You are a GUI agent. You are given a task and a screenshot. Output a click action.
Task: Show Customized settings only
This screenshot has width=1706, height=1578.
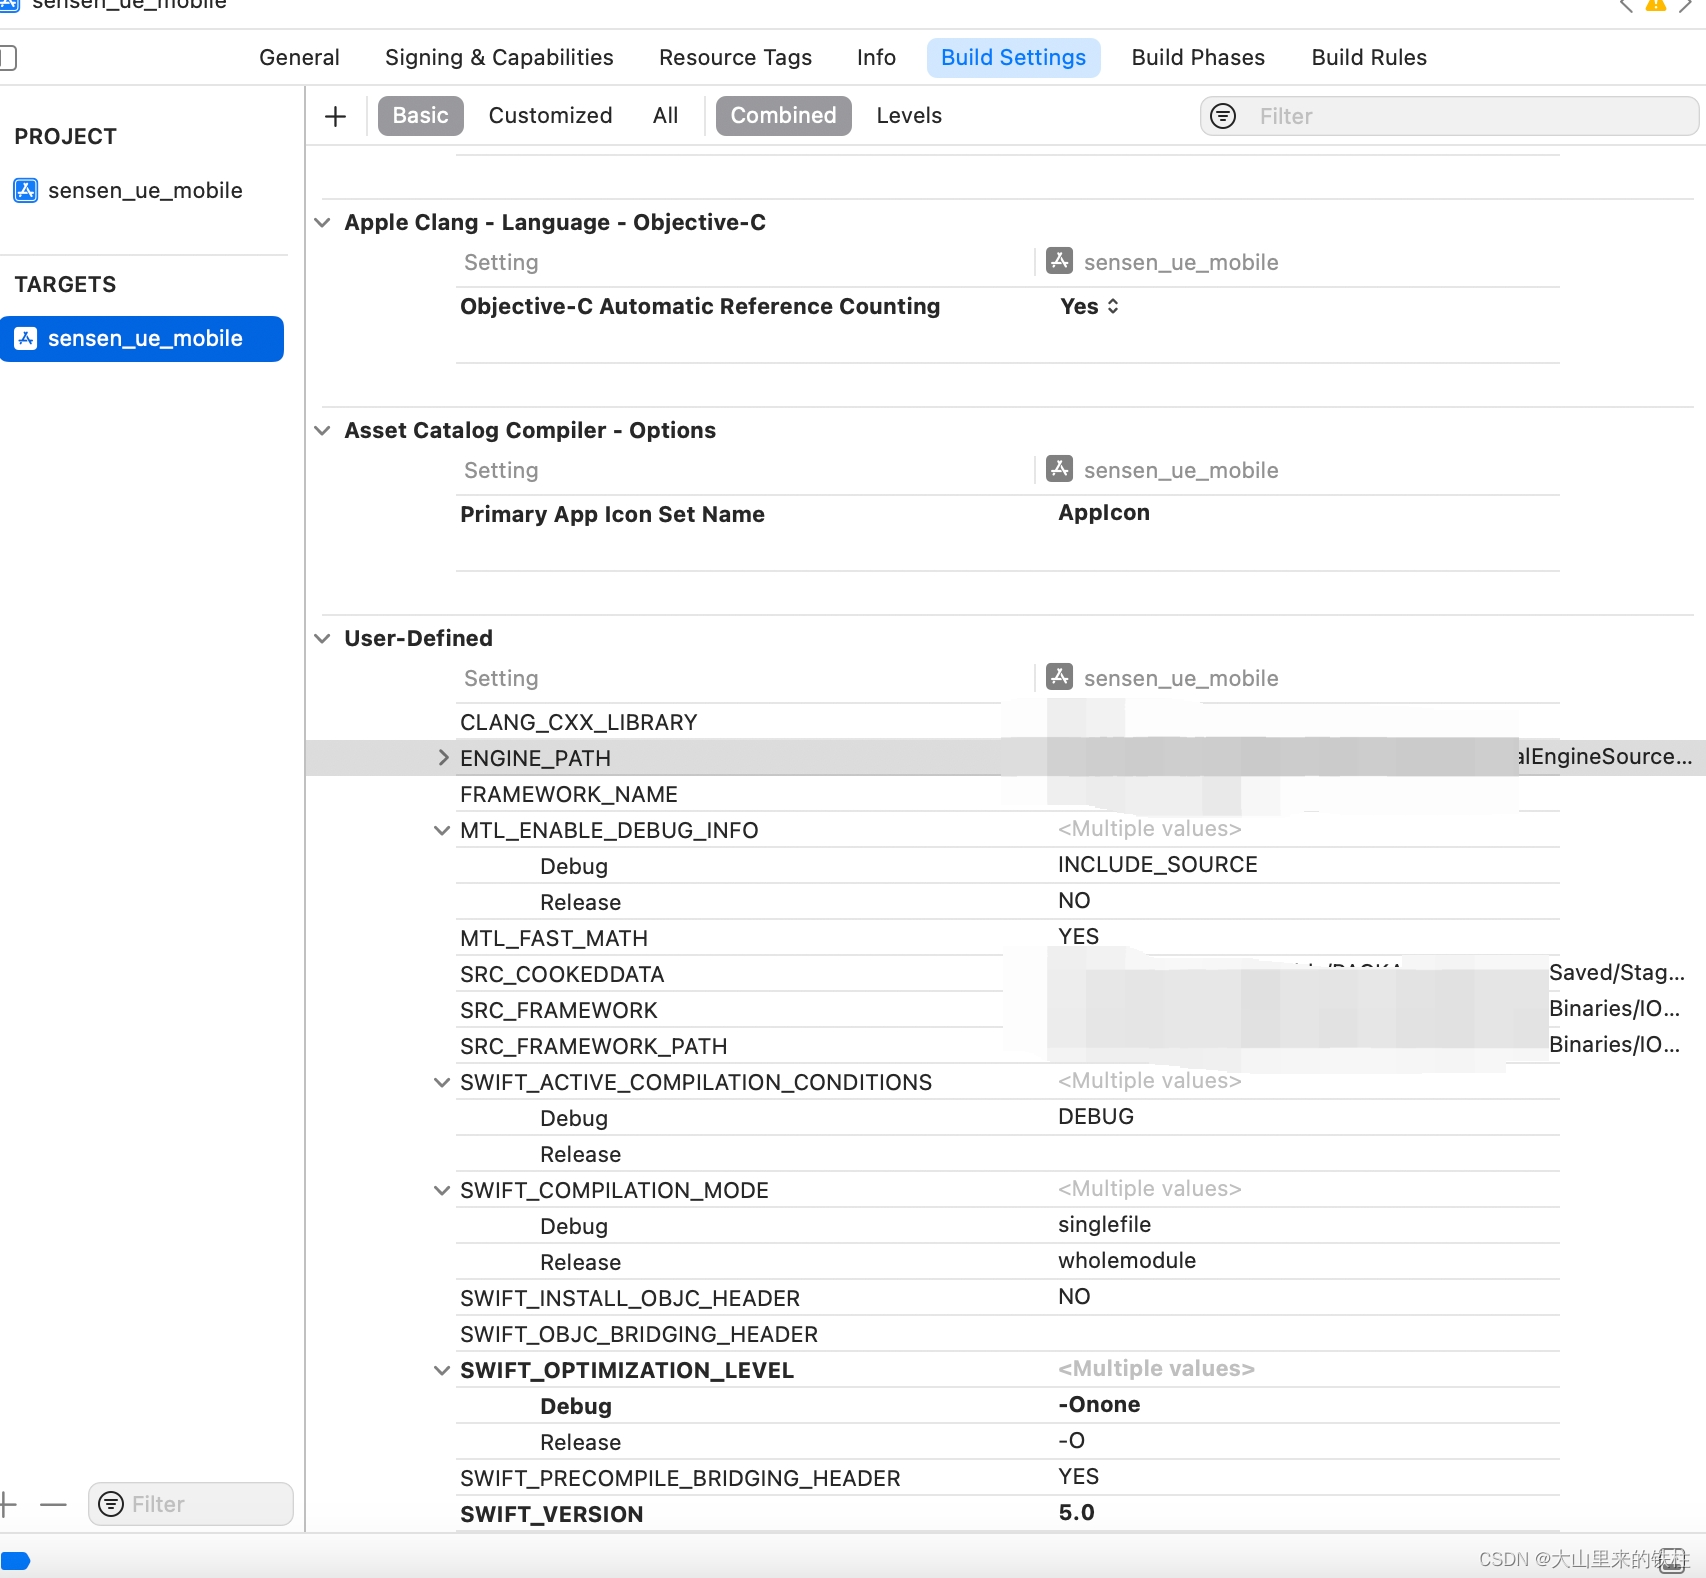coord(550,116)
